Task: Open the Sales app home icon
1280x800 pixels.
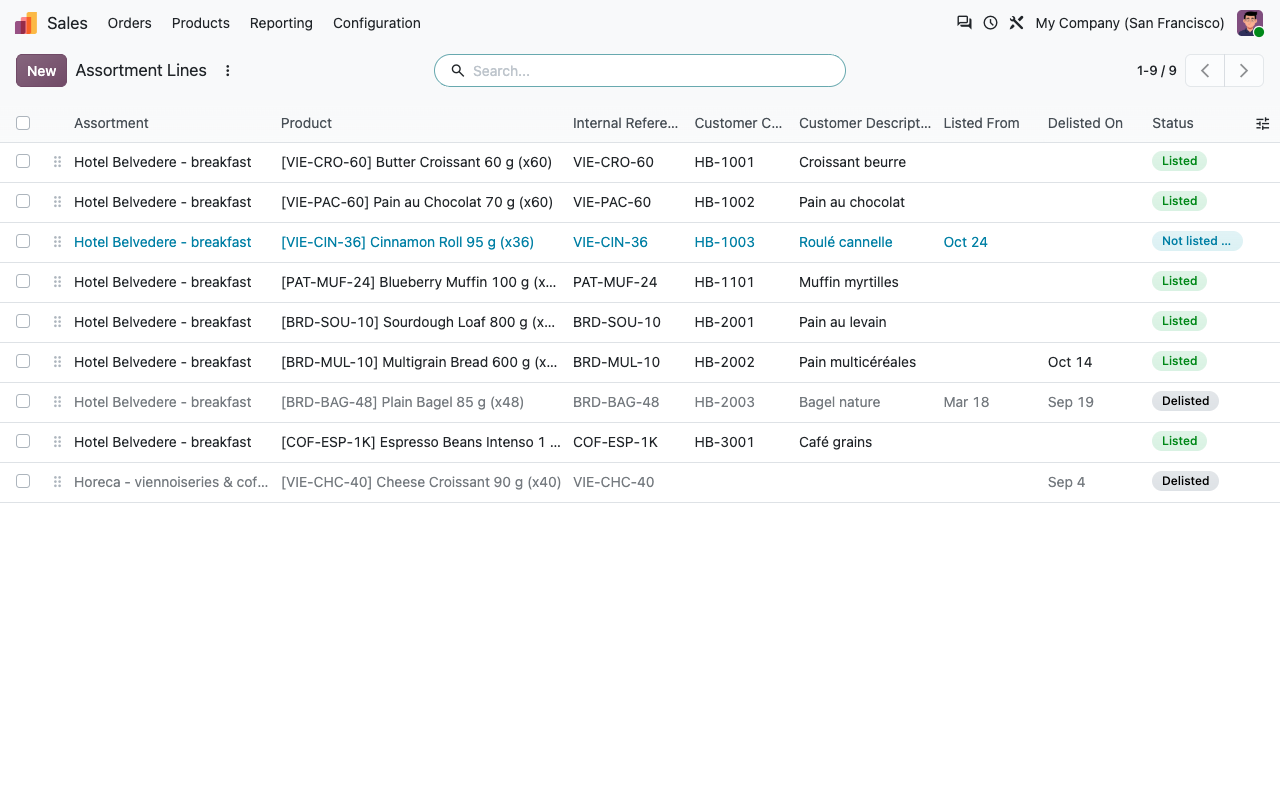Action: click(x=26, y=23)
